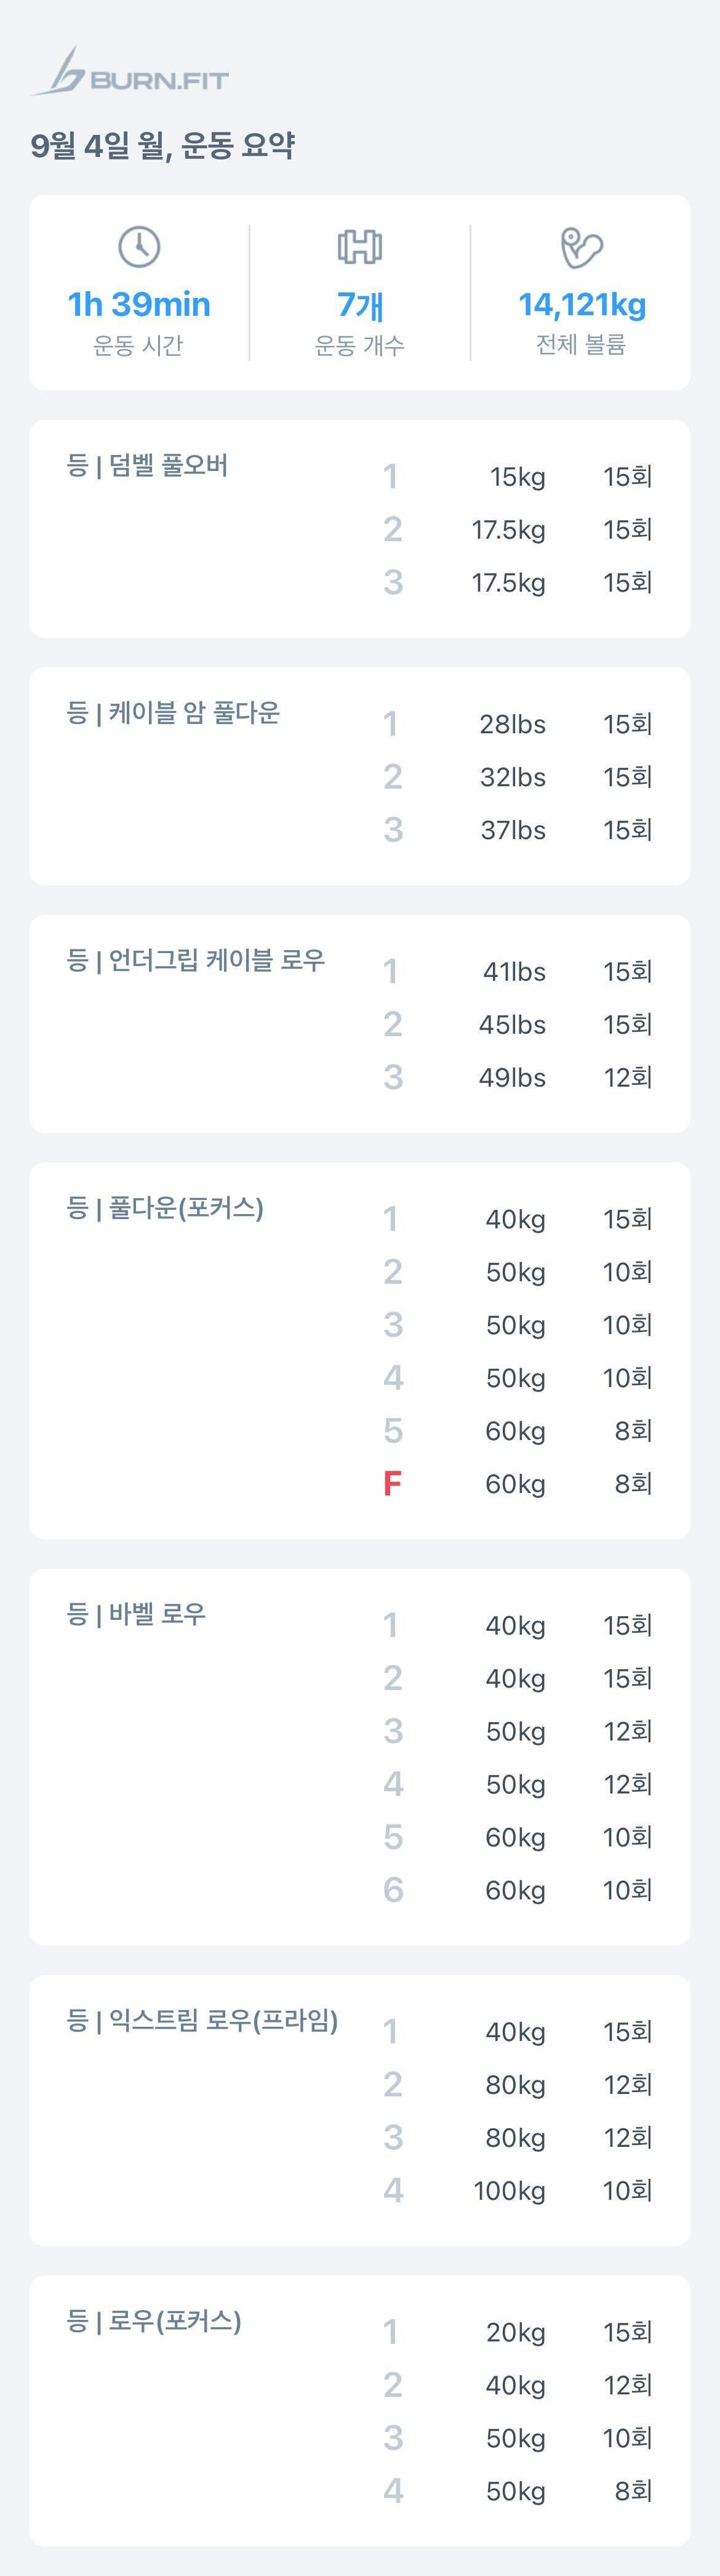The image size is (720, 2576).
Task: Click the dumbbell icon above exercise count
Action: tap(360, 246)
